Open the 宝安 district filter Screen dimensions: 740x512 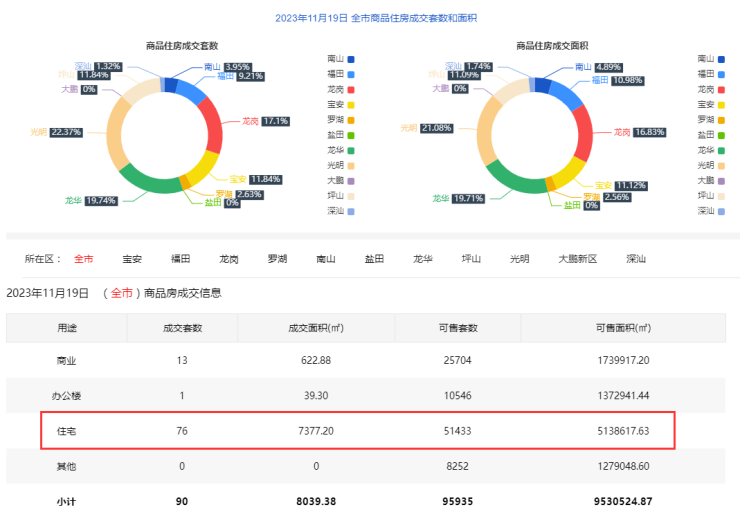click(x=132, y=259)
